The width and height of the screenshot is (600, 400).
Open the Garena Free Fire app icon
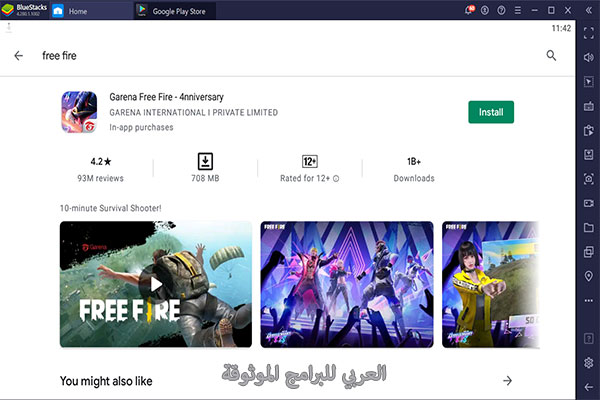pos(79,112)
